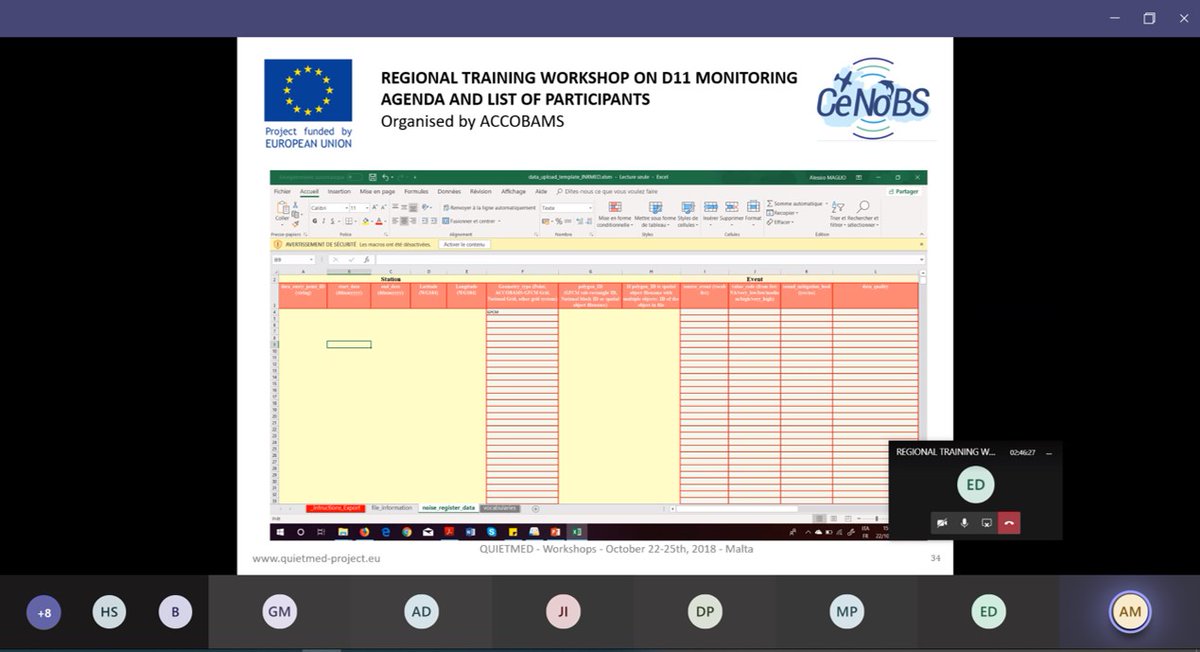Click the selected green-bordered cell in the sheet
Viewport: 1200px width, 652px height.
point(349,344)
